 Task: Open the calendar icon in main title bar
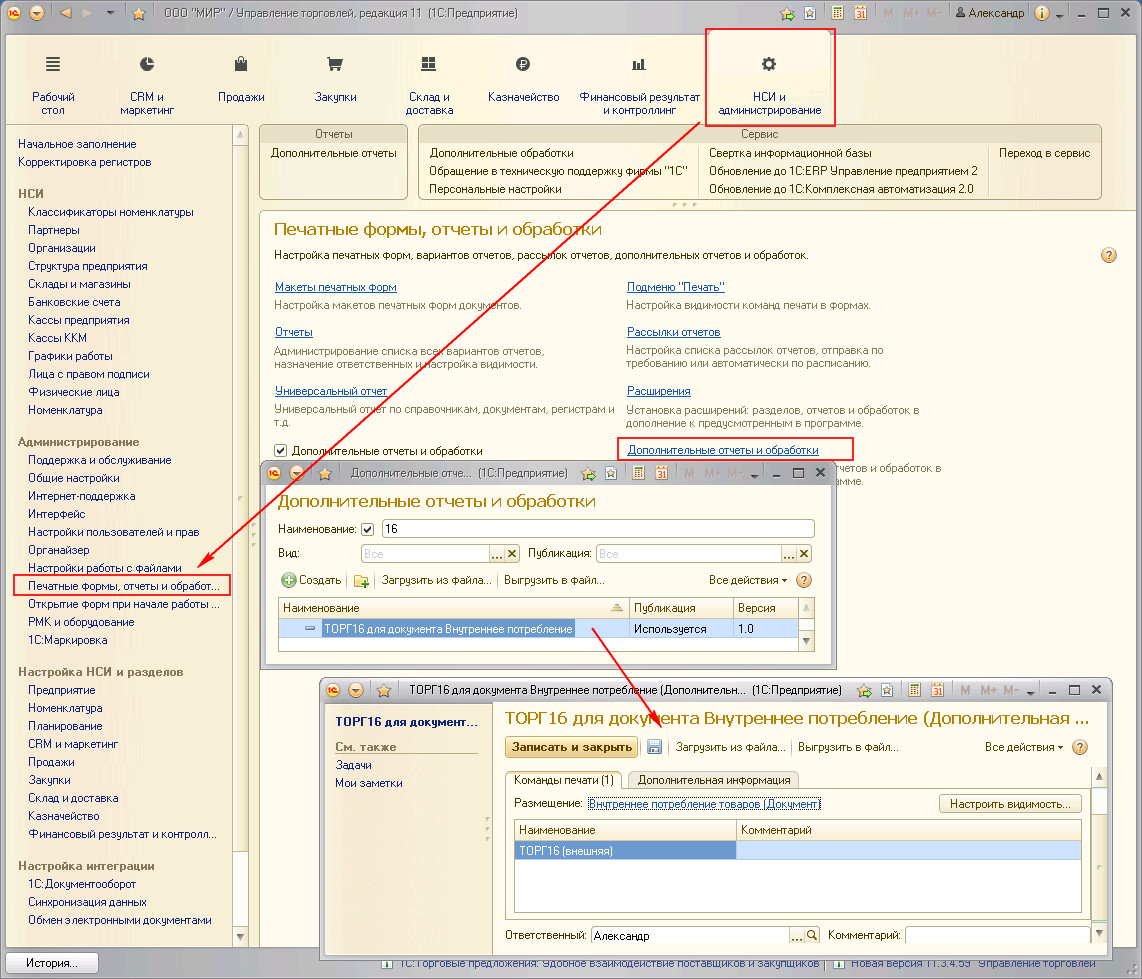pos(860,13)
